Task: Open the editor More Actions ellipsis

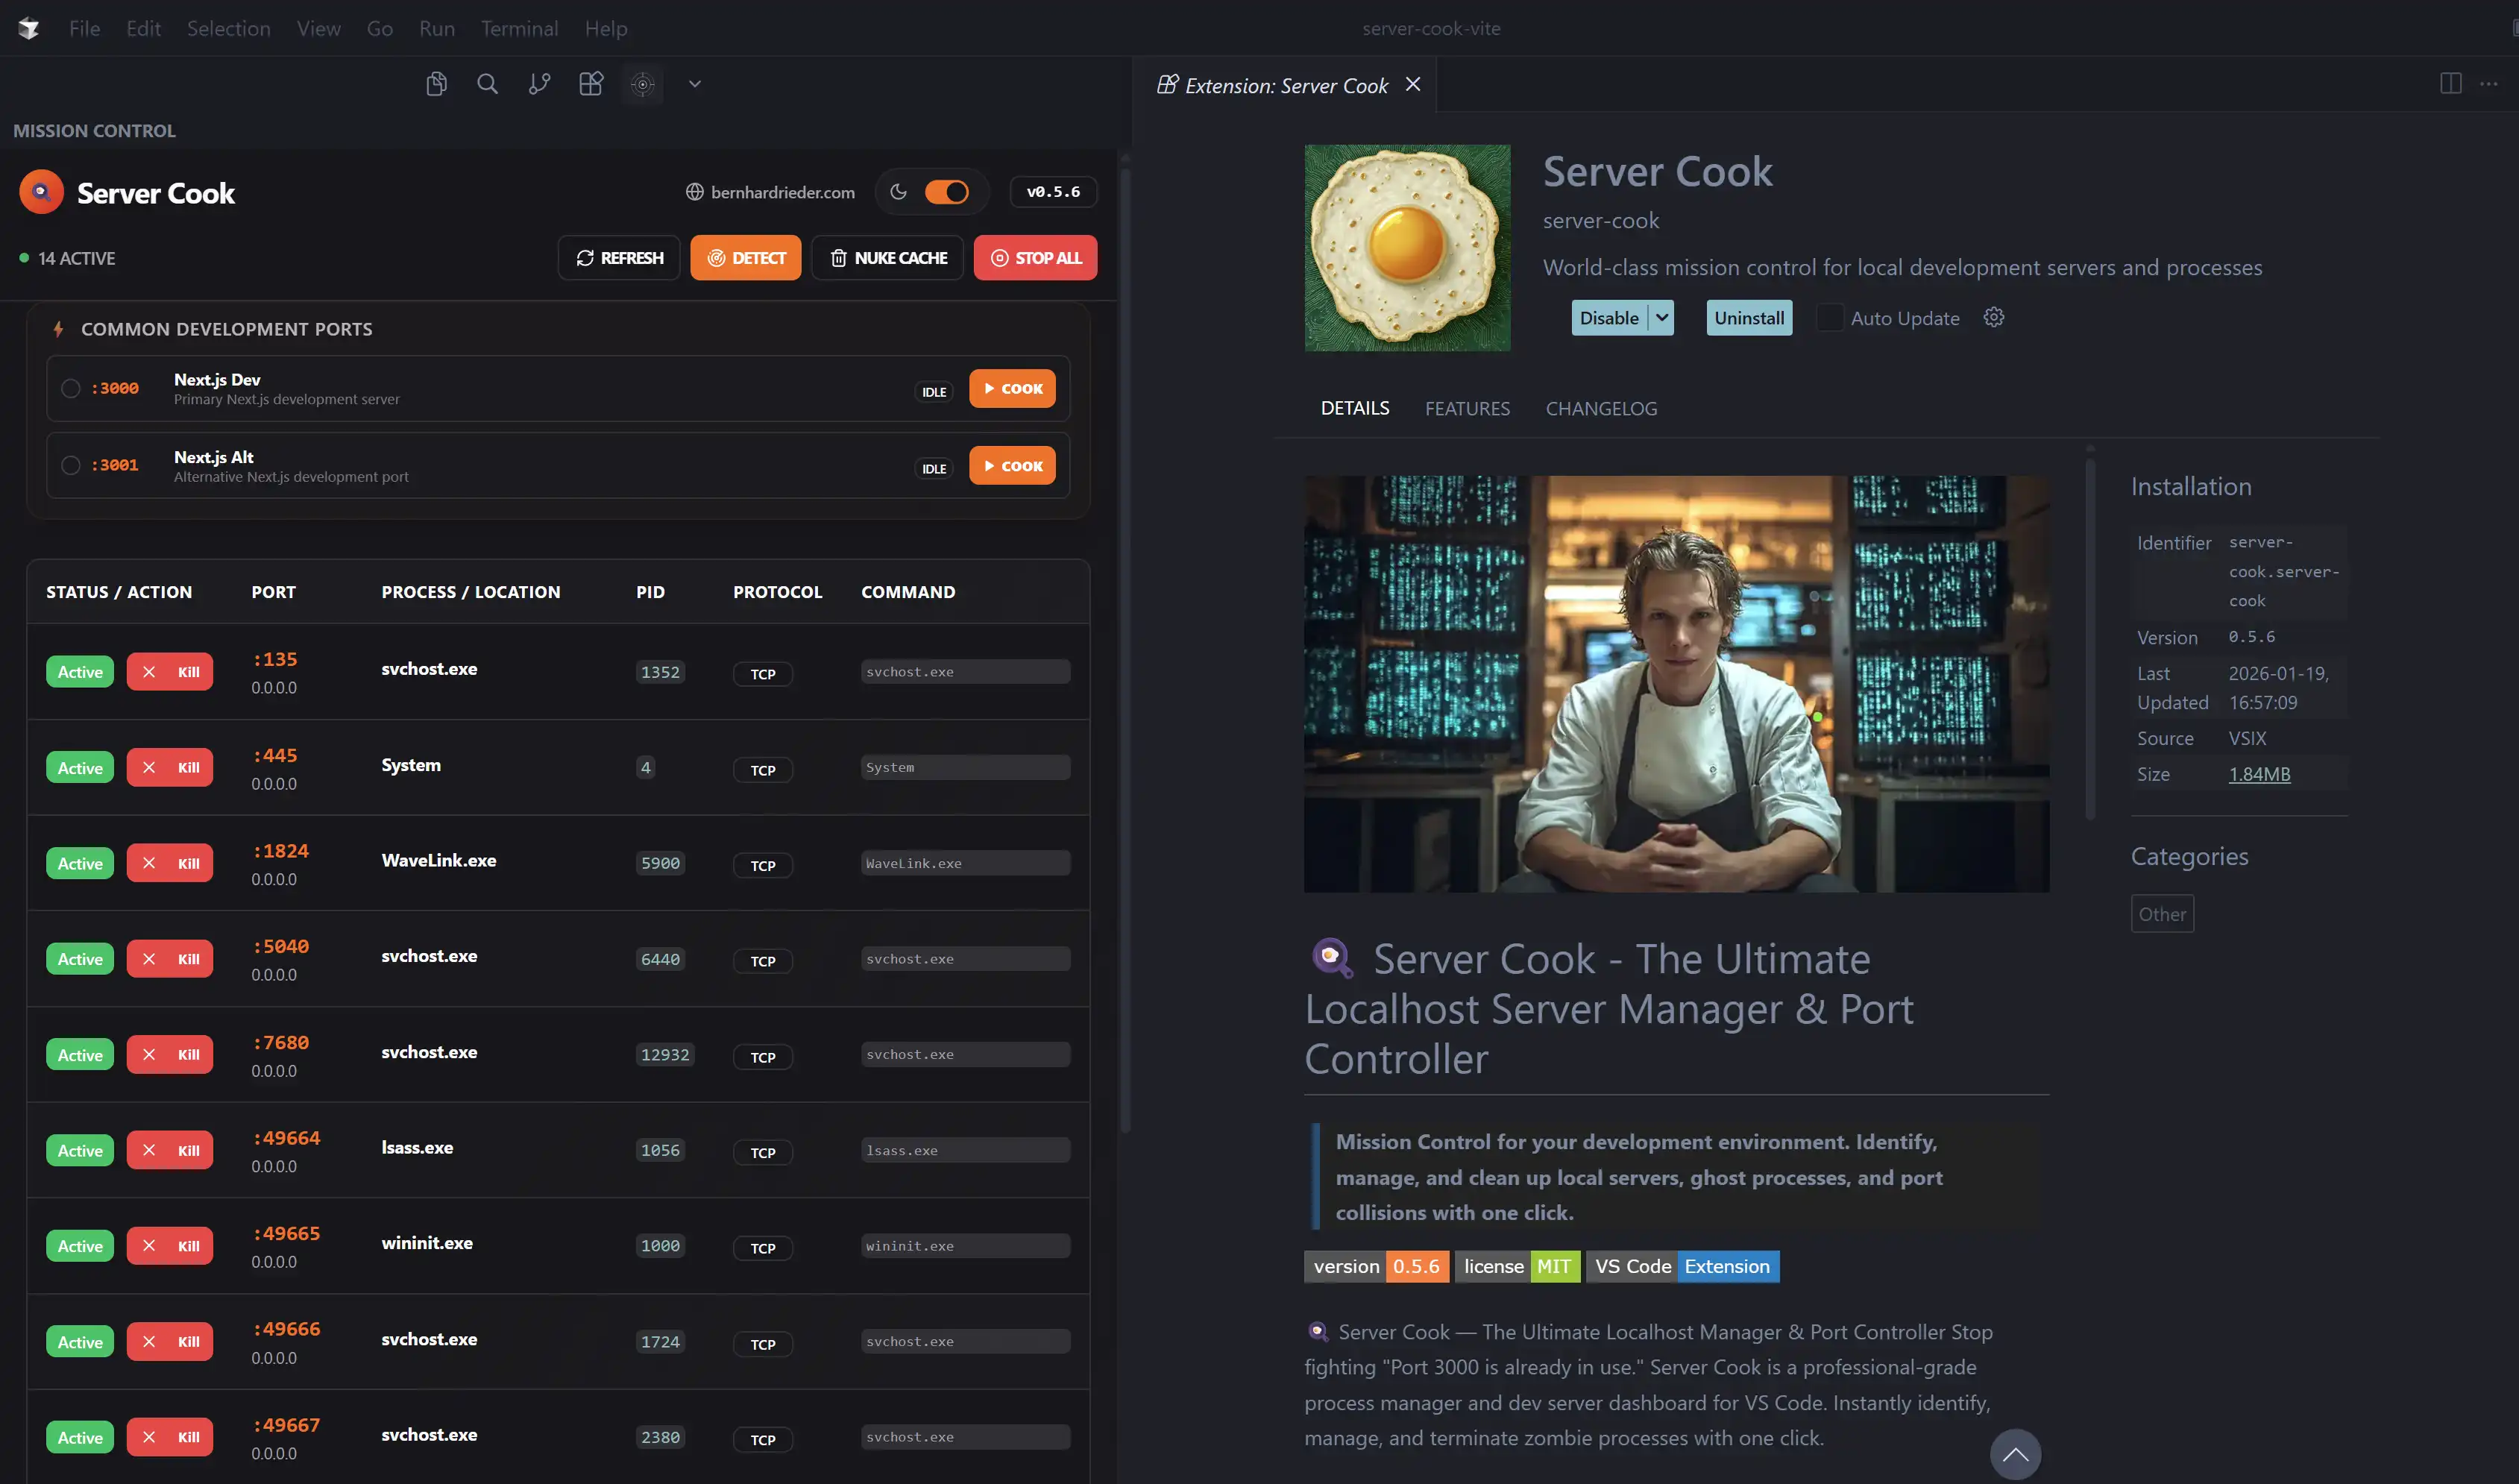Action: click(2489, 84)
